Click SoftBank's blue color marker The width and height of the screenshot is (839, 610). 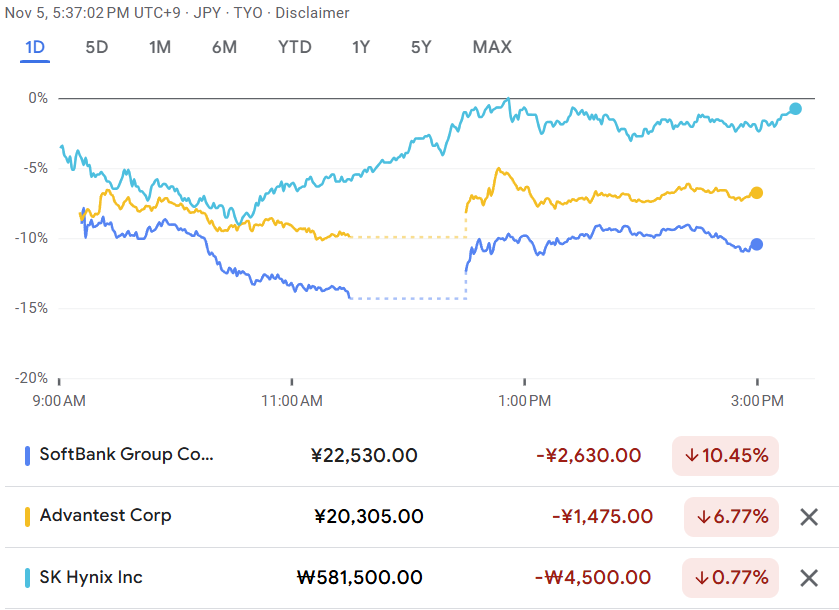[x=27, y=455]
